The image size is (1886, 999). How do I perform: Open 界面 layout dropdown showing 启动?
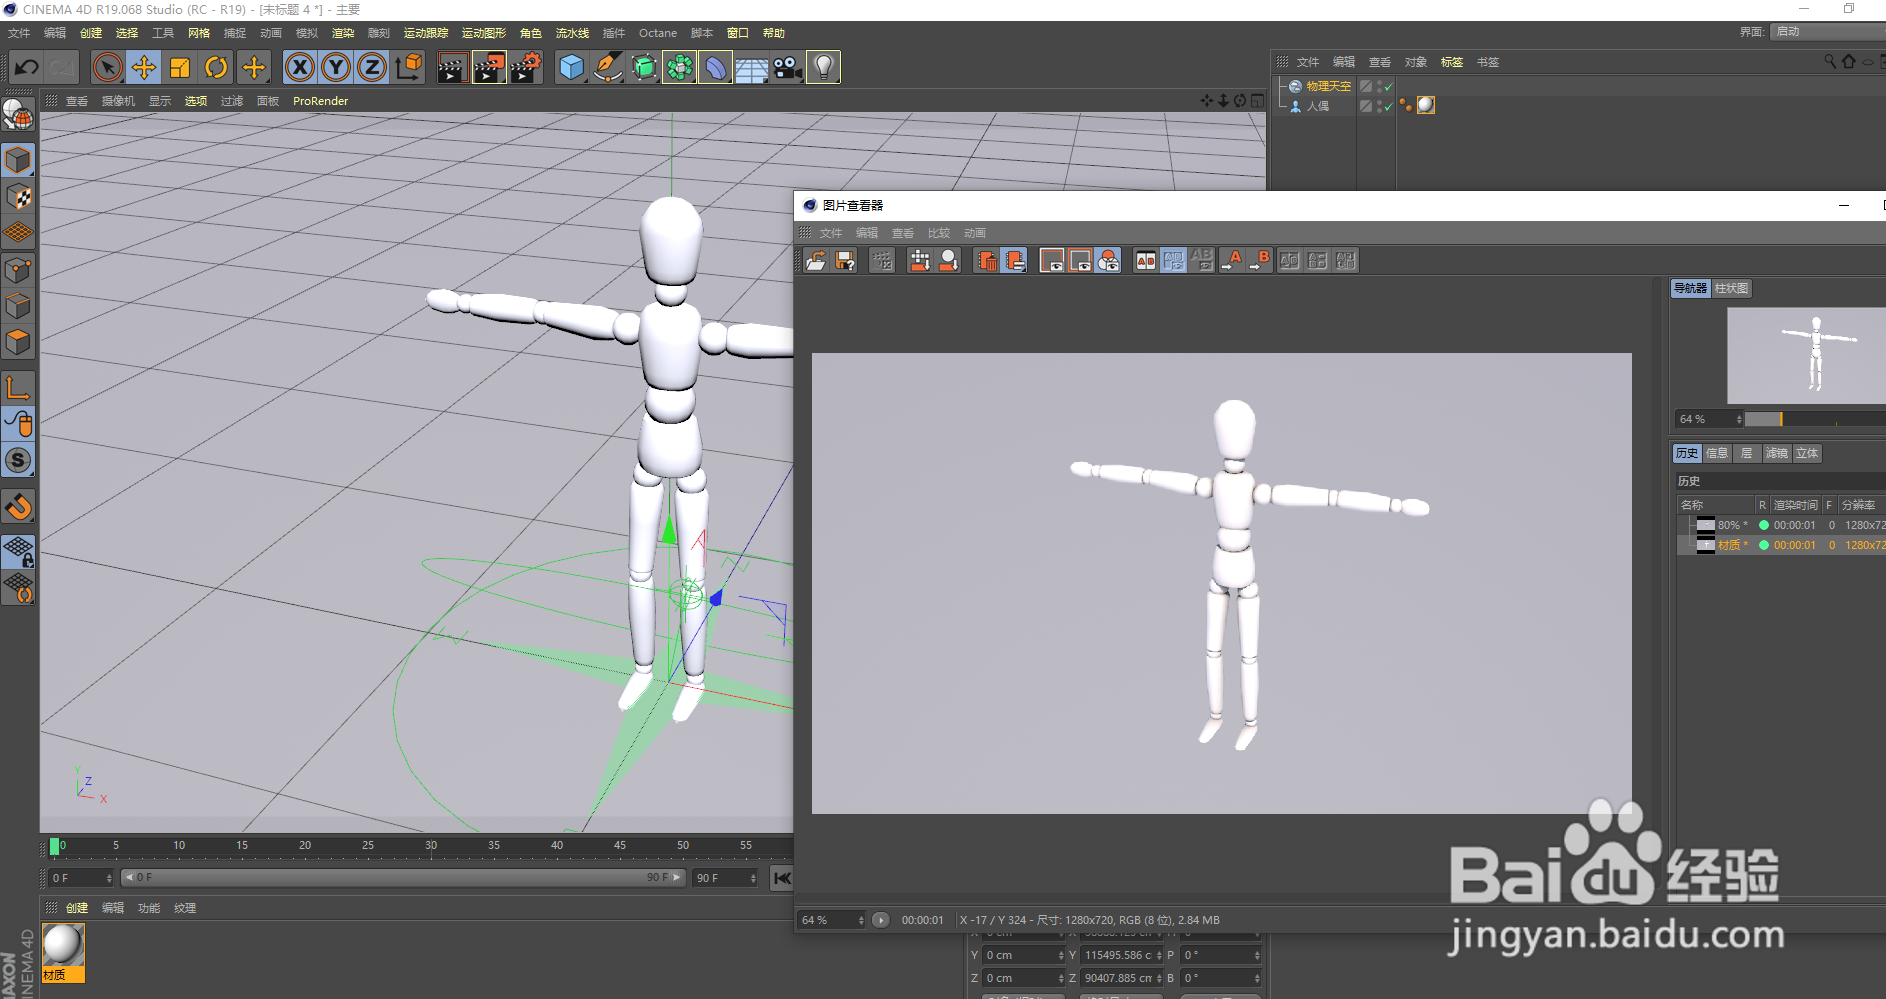[1828, 32]
